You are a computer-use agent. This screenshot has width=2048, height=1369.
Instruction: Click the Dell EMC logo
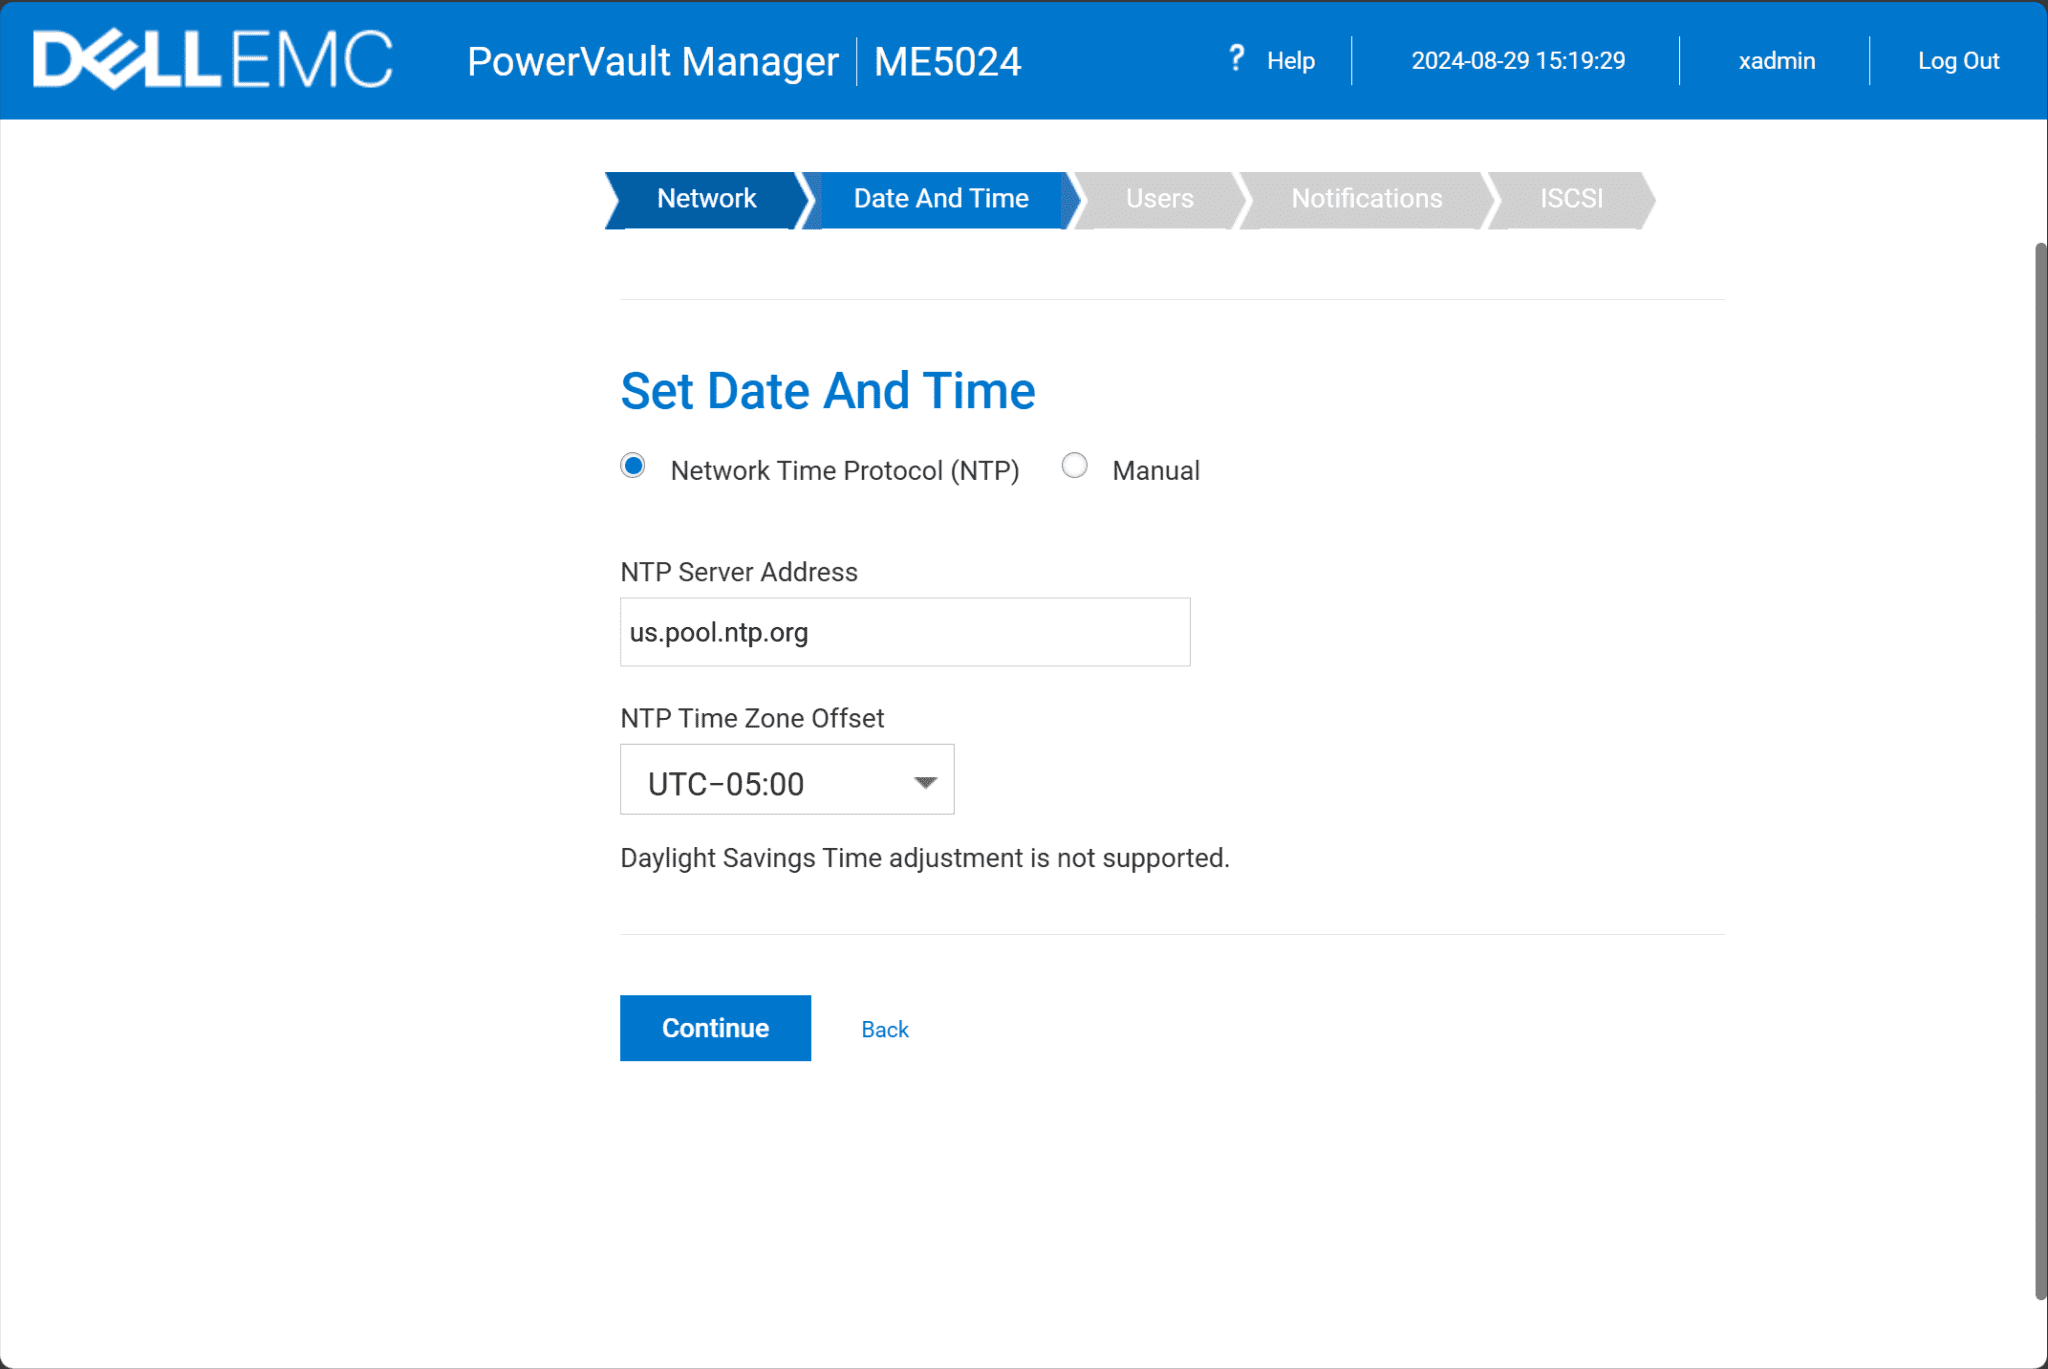[x=210, y=59]
